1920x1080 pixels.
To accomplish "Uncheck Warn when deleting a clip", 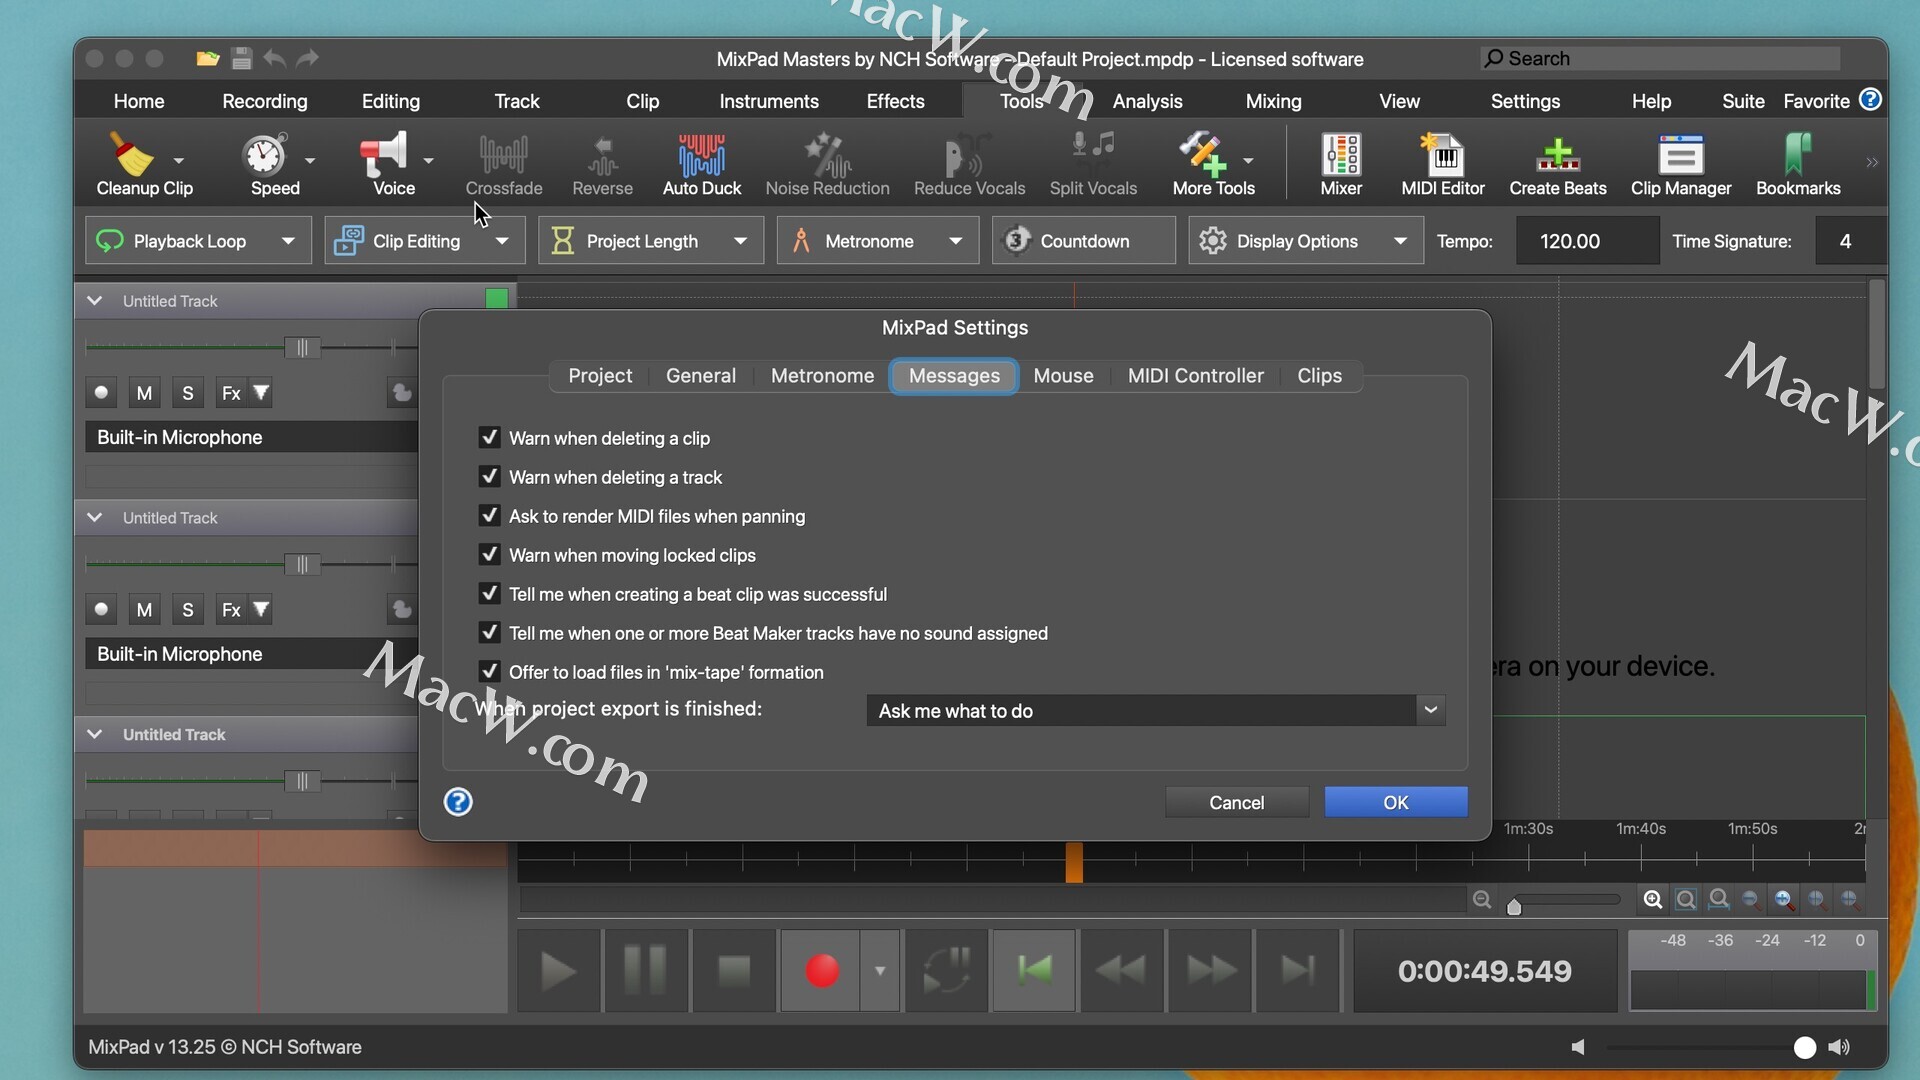I will [x=489, y=437].
